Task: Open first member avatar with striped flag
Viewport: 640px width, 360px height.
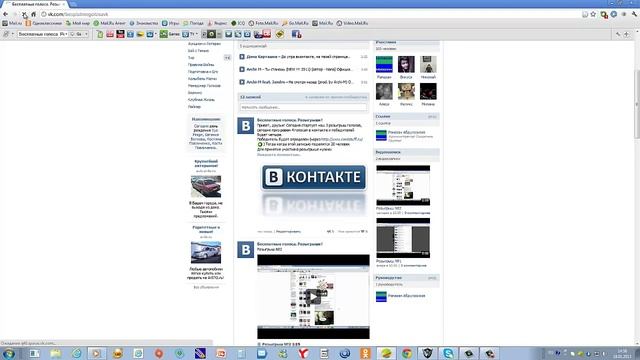Action: tap(384, 64)
